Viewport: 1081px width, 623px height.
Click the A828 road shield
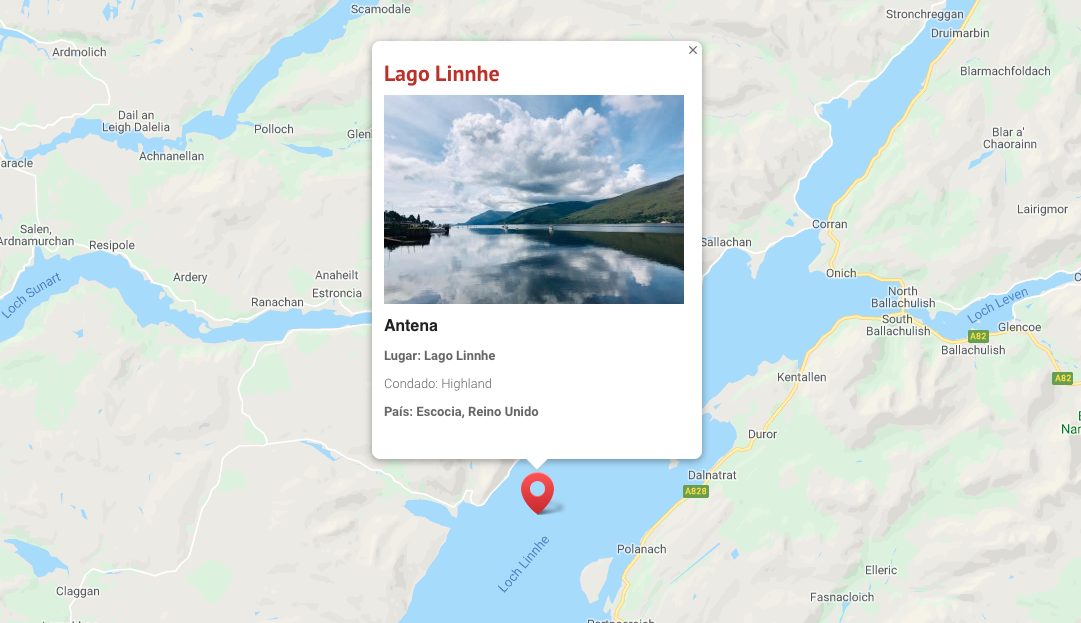(x=696, y=491)
